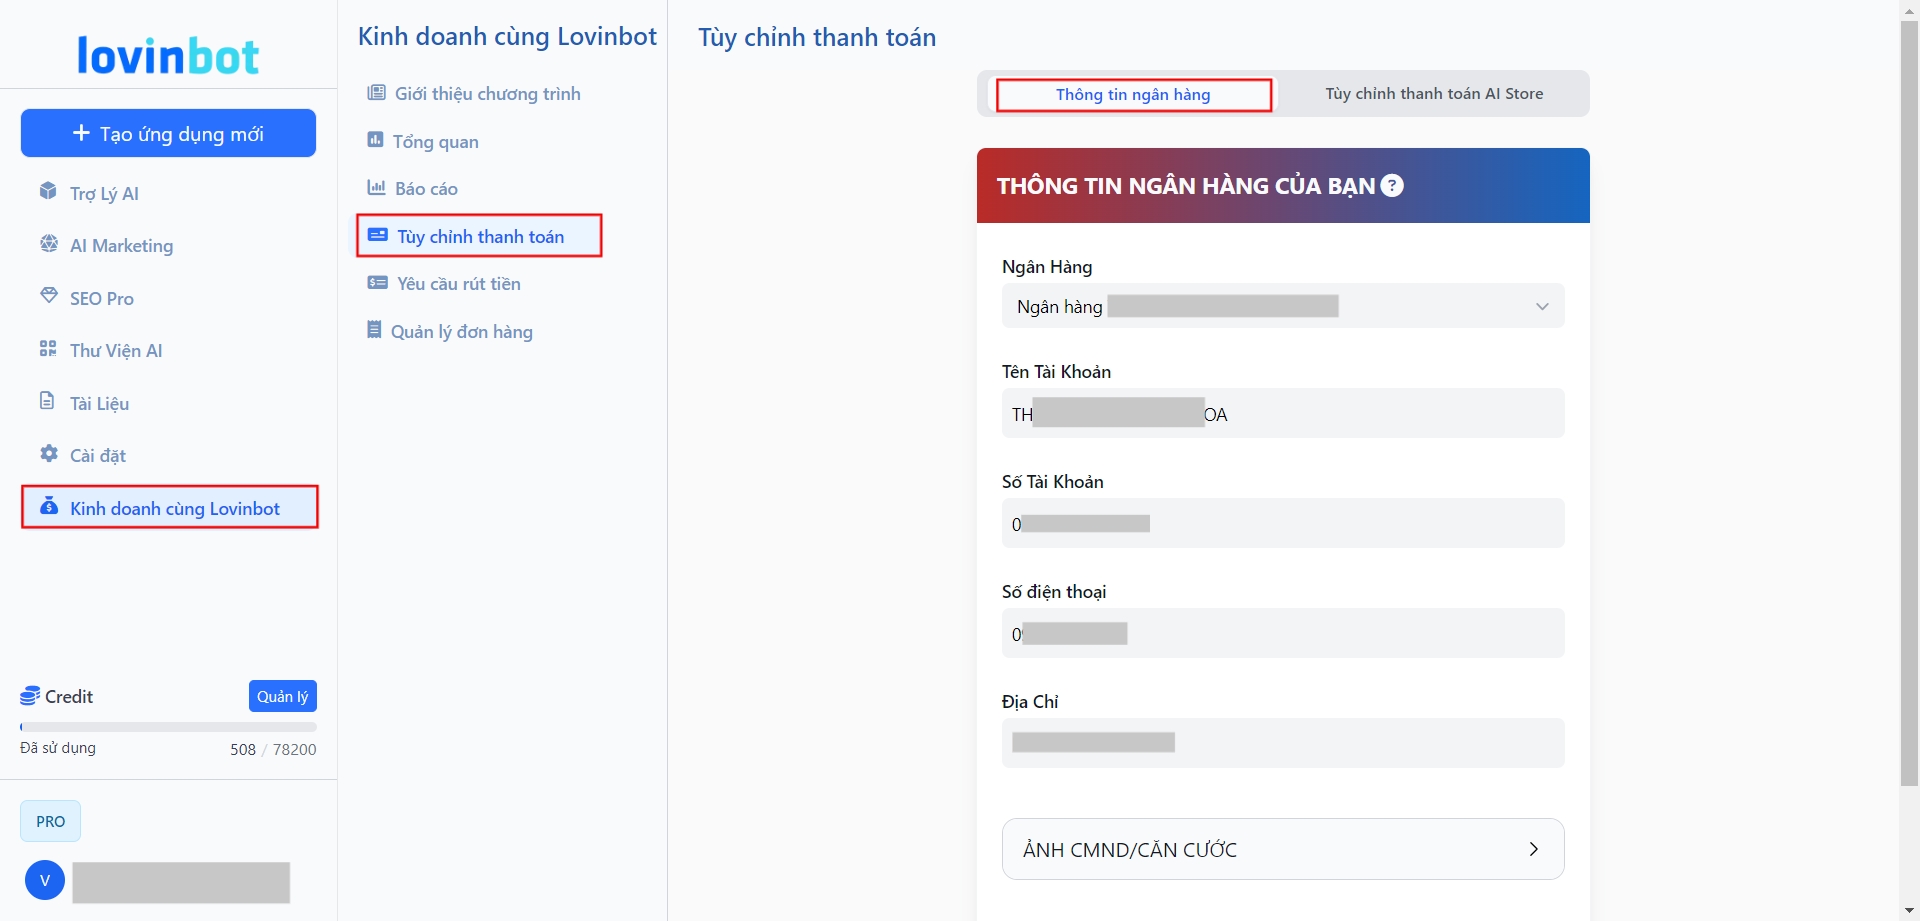
Task: Switch to Tùy chỉnh thanh toán AI Store tab
Action: (1433, 94)
